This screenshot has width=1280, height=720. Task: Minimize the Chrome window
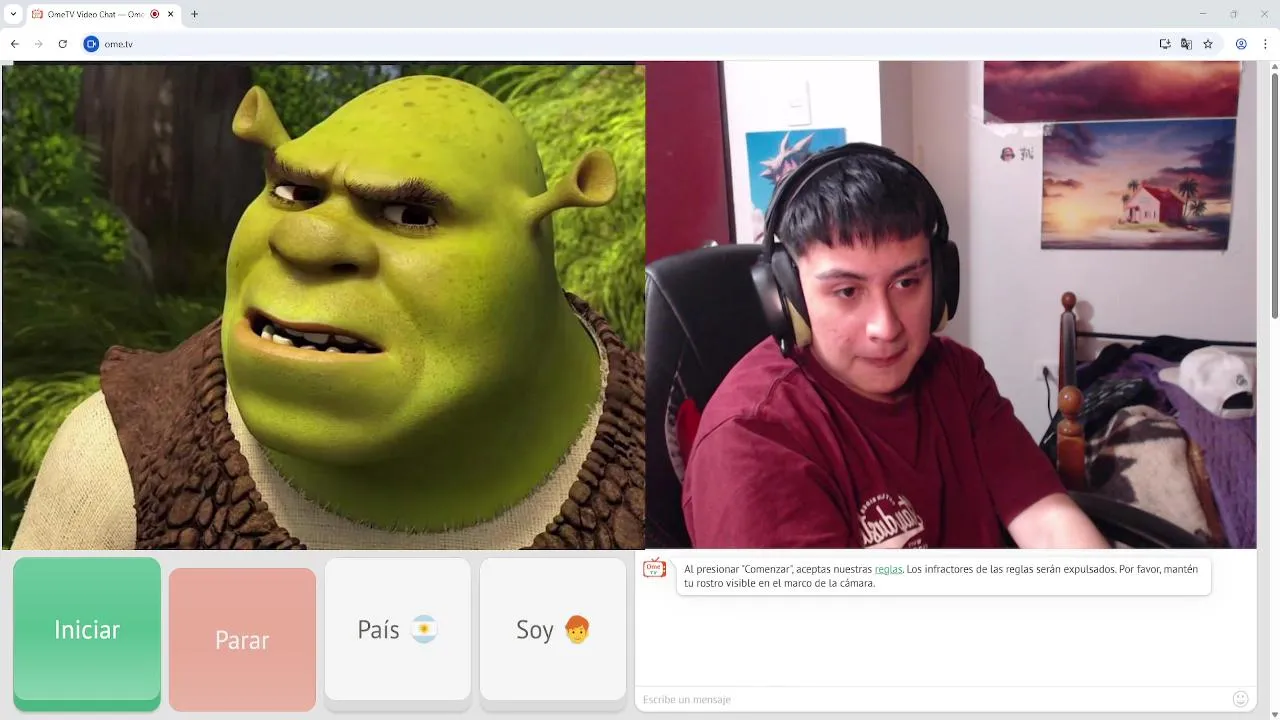pyautogui.click(x=1202, y=14)
